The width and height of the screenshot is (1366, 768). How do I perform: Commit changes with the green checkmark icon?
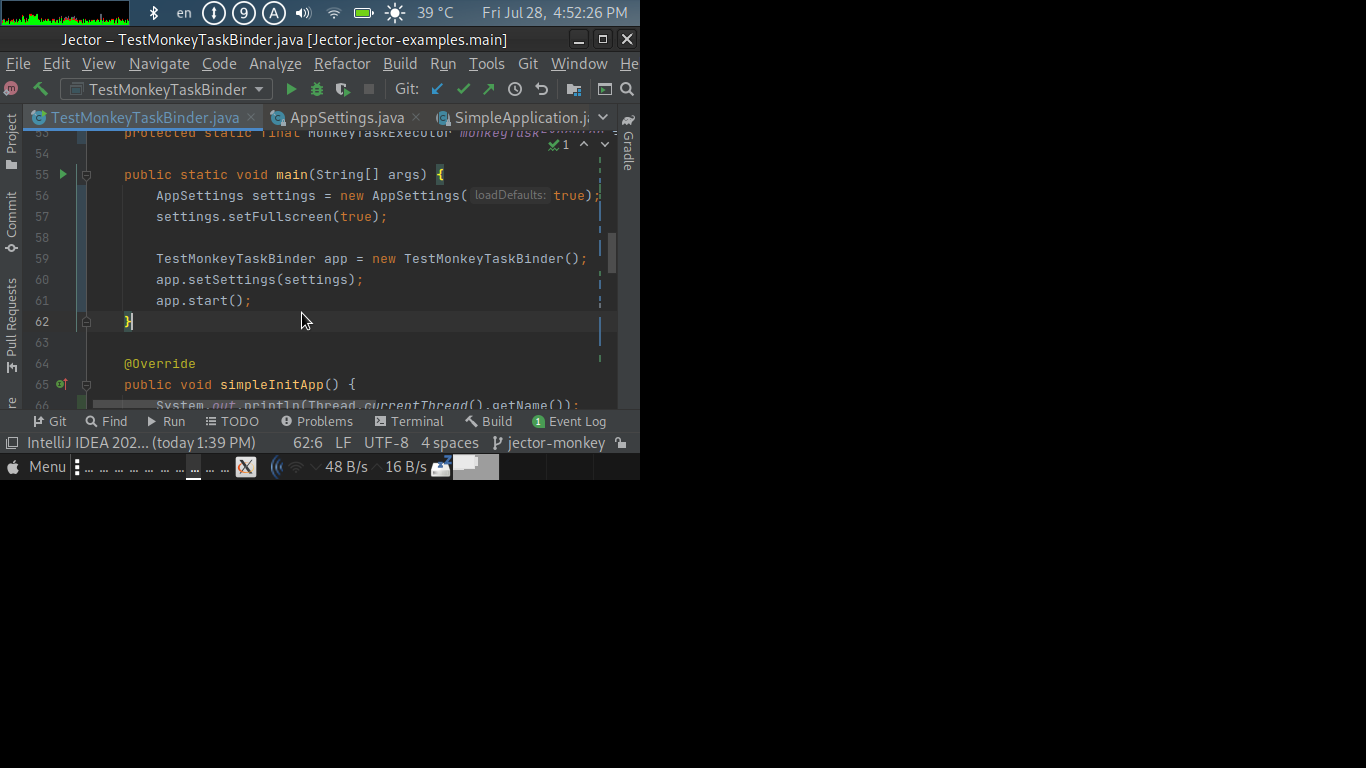(x=463, y=89)
